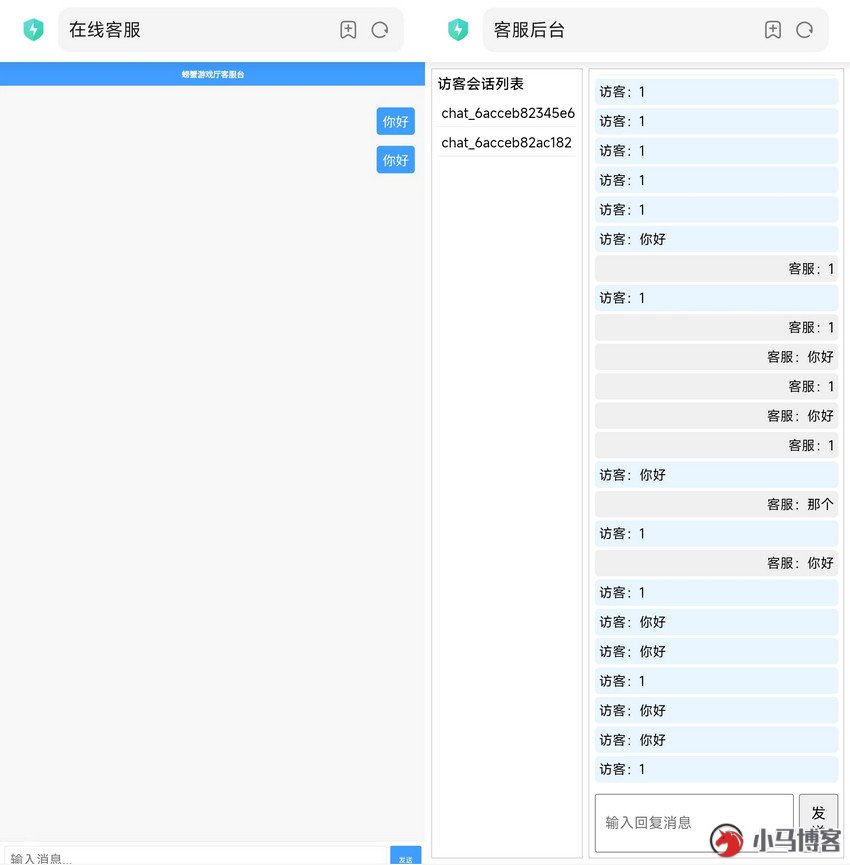
Task: Click the bookmark icon in 客服后台 address bar
Action: [x=773, y=30]
